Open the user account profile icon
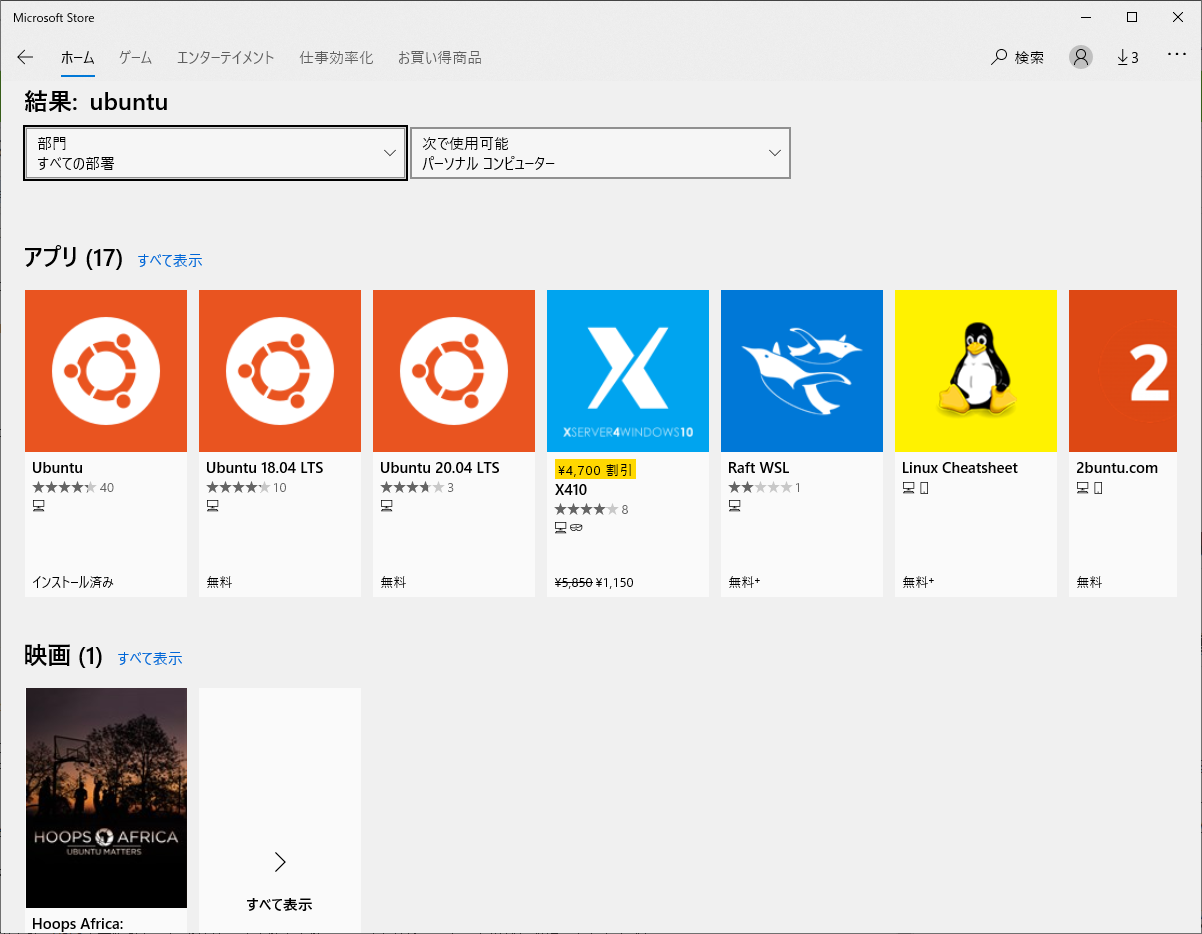This screenshot has height=934, width=1202. click(1080, 57)
